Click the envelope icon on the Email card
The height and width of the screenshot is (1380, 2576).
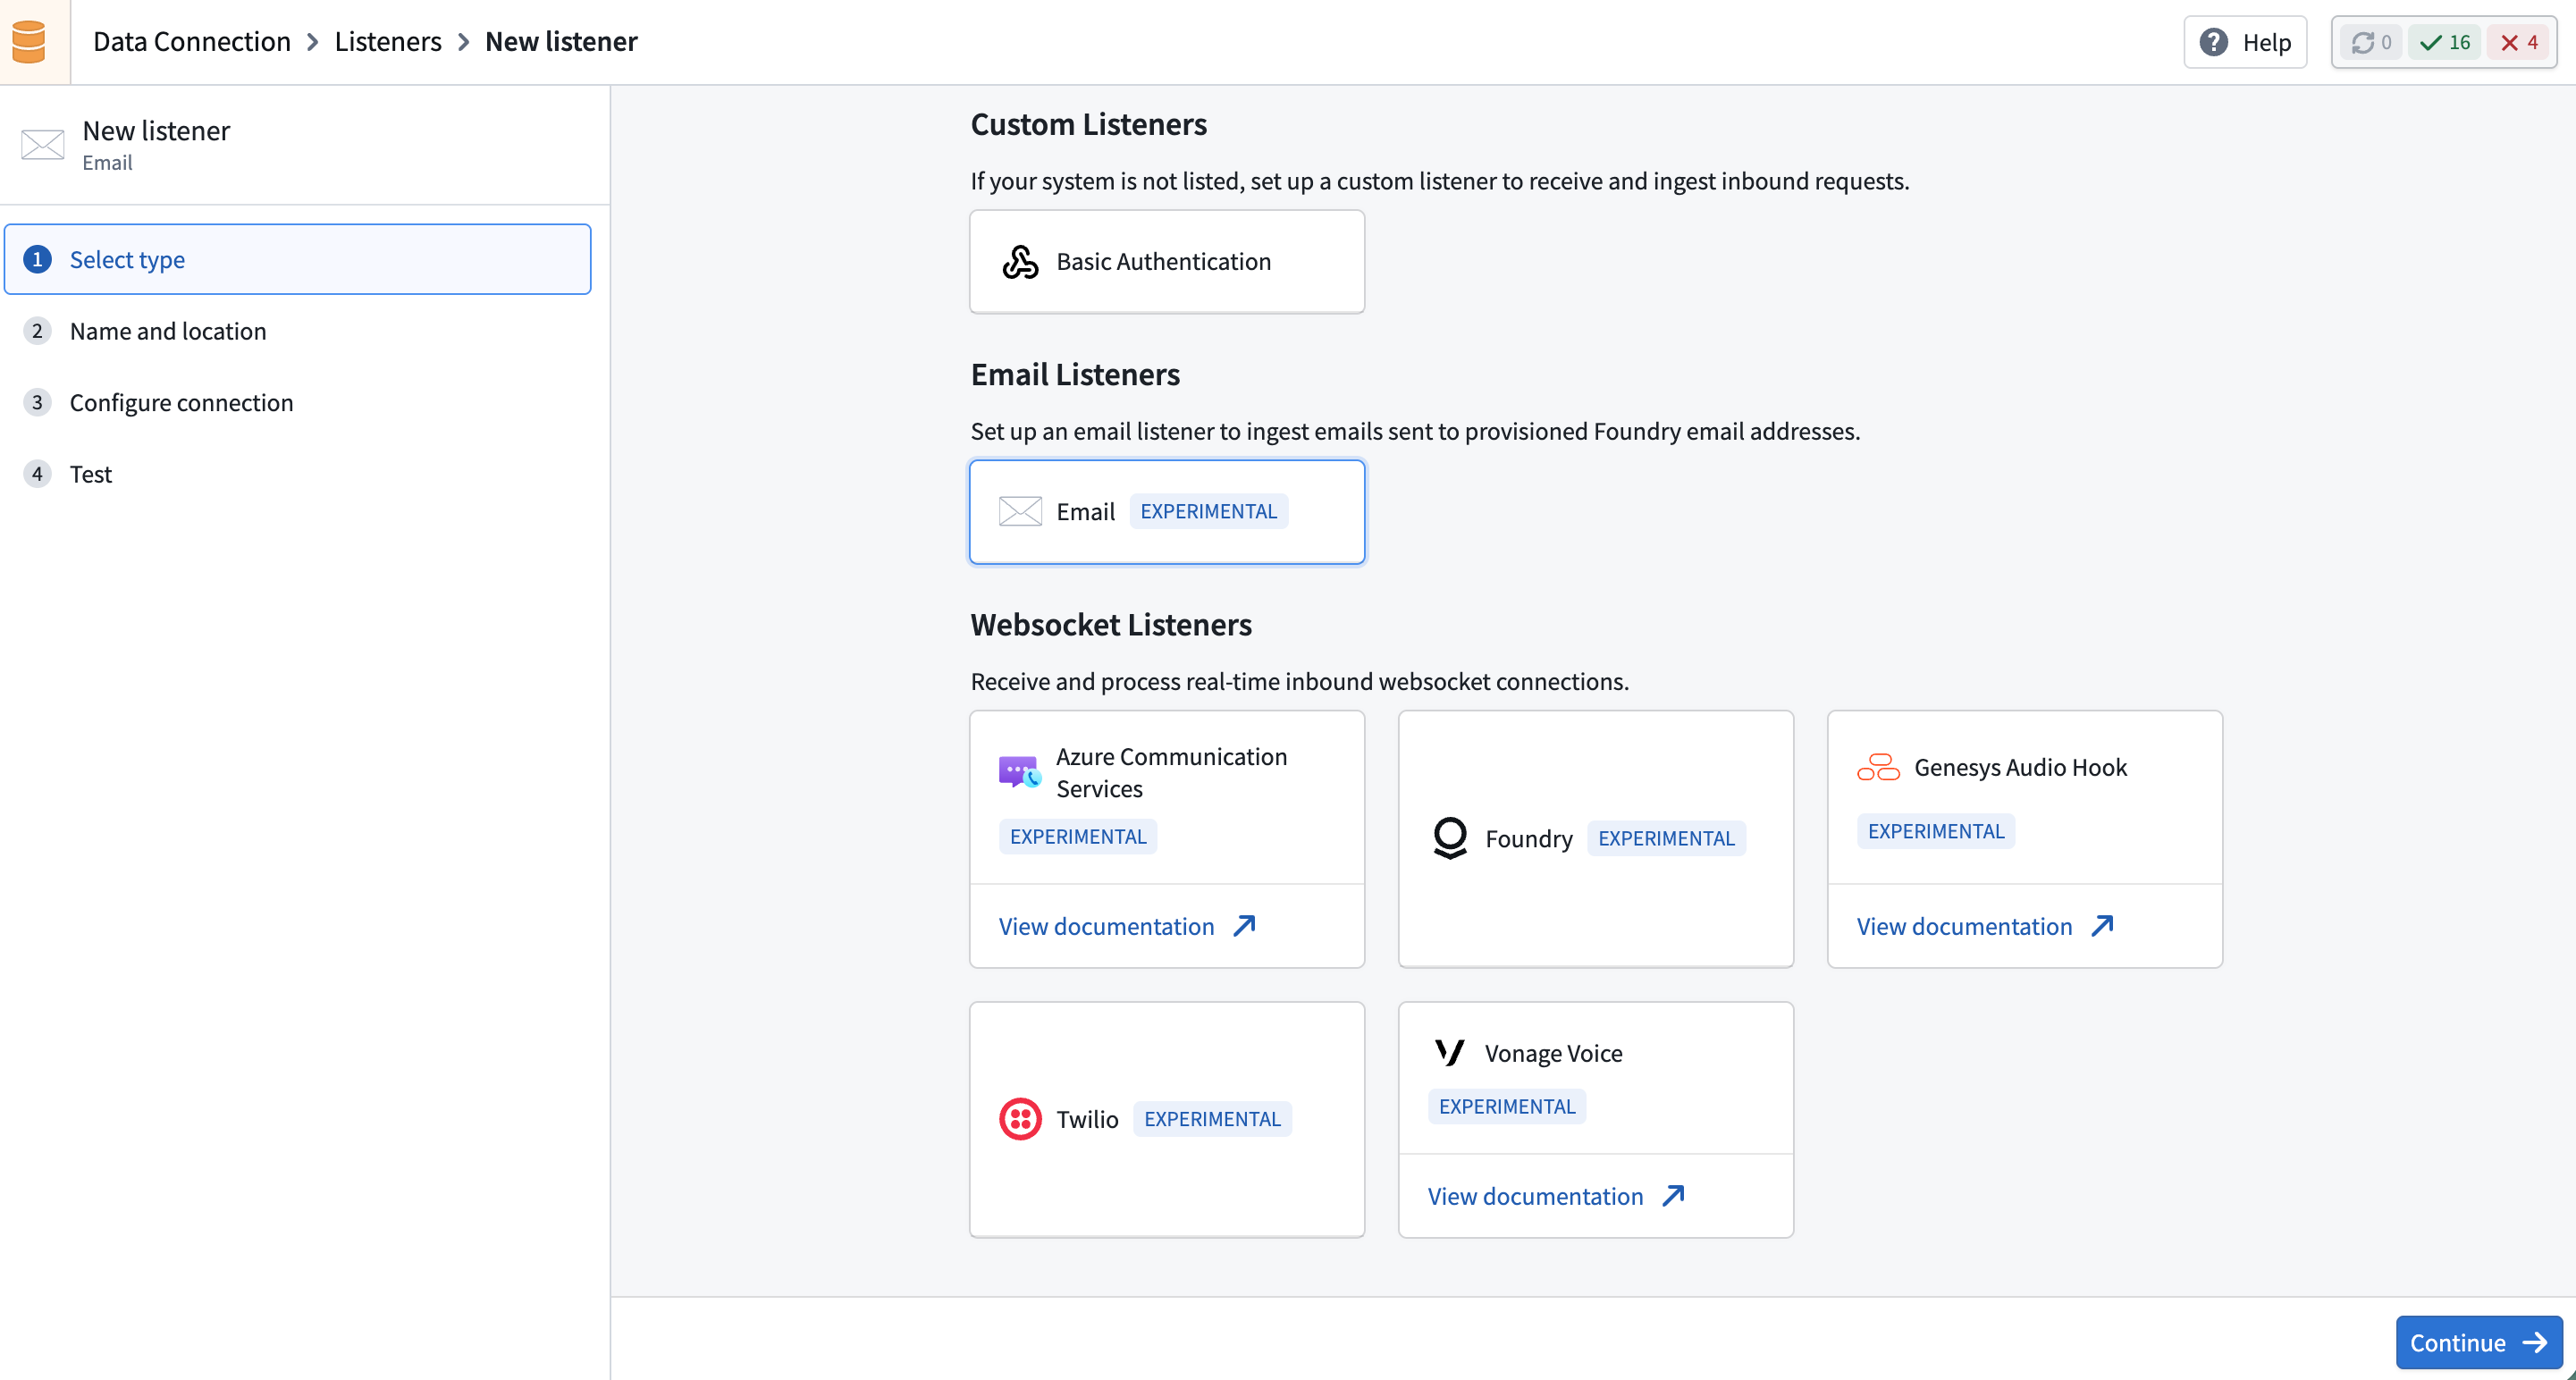click(1019, 510)
